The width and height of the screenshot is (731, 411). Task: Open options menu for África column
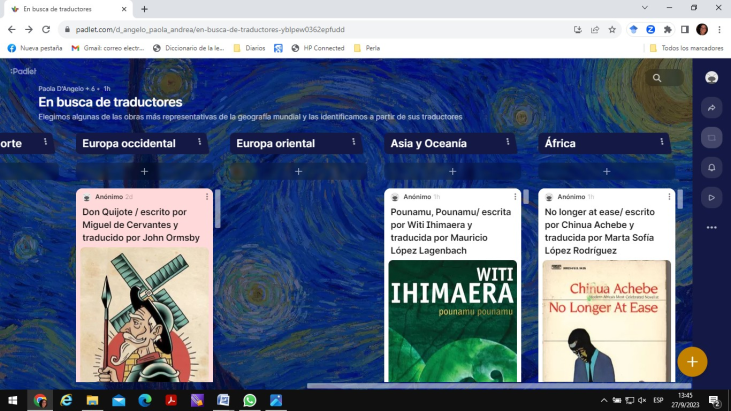(x=661, y=143)
